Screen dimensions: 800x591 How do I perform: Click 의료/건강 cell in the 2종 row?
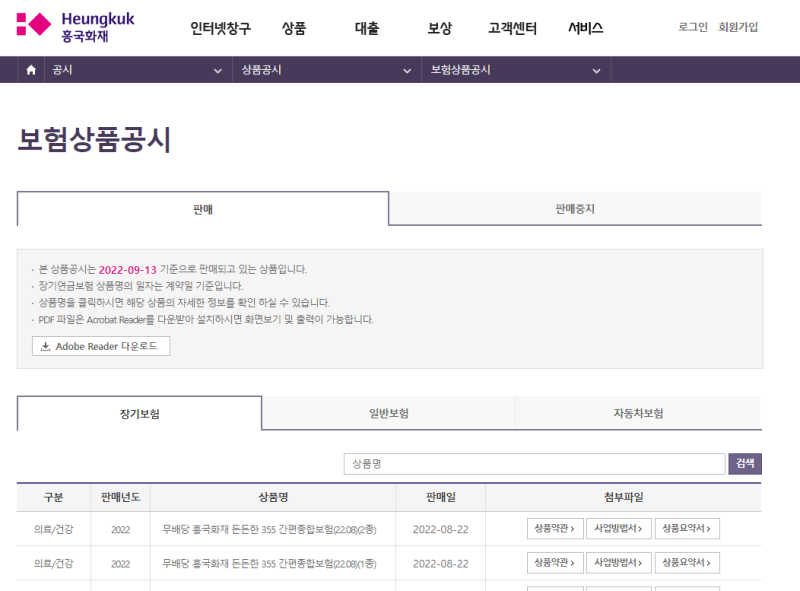(54, 529)
